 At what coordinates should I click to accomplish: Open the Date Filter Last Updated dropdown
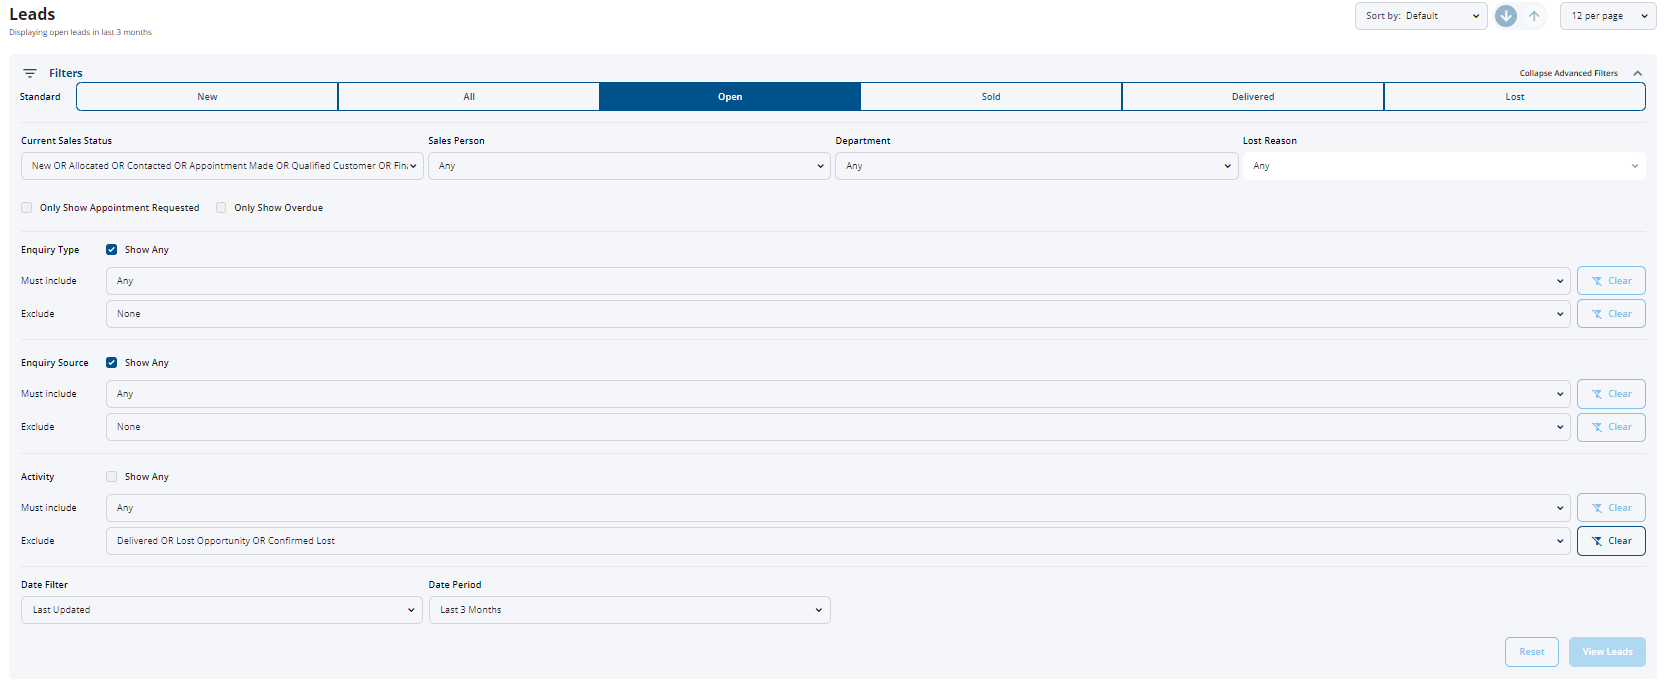point(222,610)
